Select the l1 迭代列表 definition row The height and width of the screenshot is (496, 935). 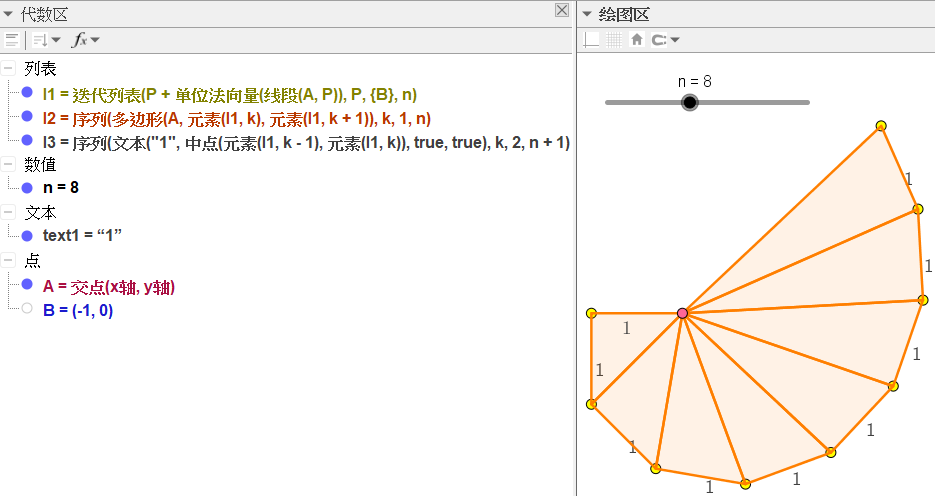[x=230, y=94]
